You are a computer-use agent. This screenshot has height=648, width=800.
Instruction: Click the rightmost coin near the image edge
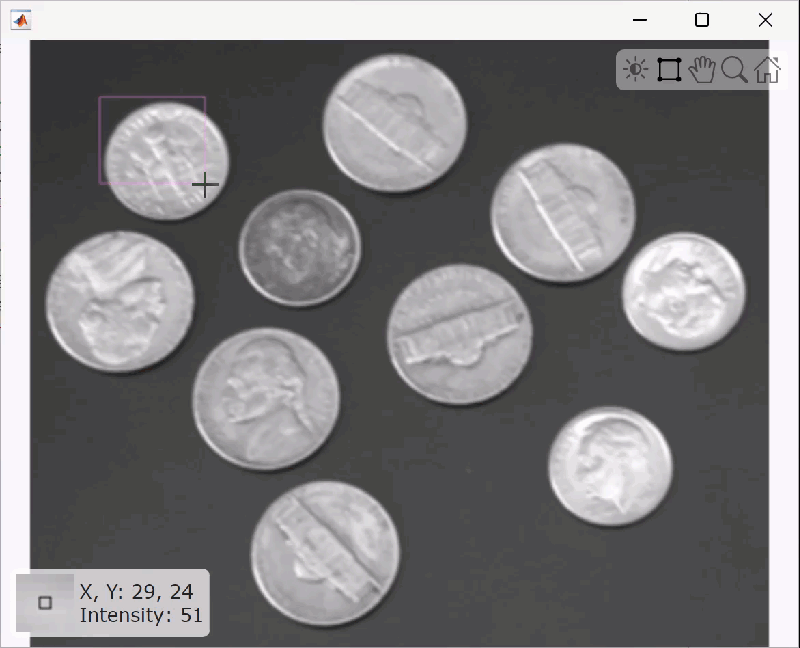click(x=684, y=291)
